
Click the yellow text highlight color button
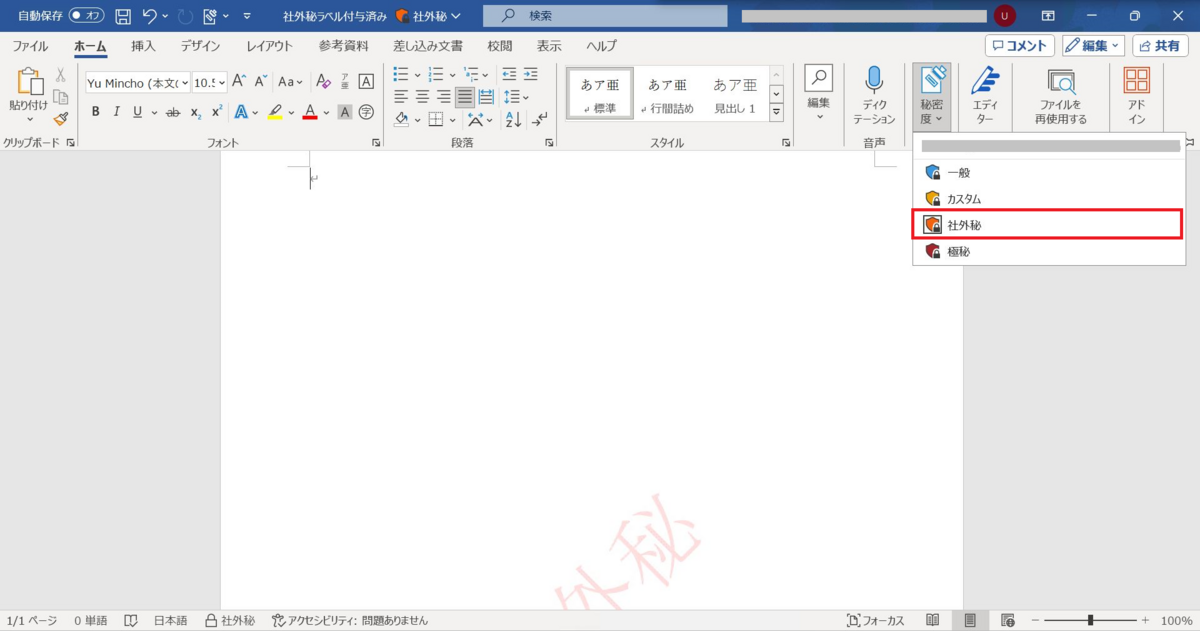tap(275, 112)
